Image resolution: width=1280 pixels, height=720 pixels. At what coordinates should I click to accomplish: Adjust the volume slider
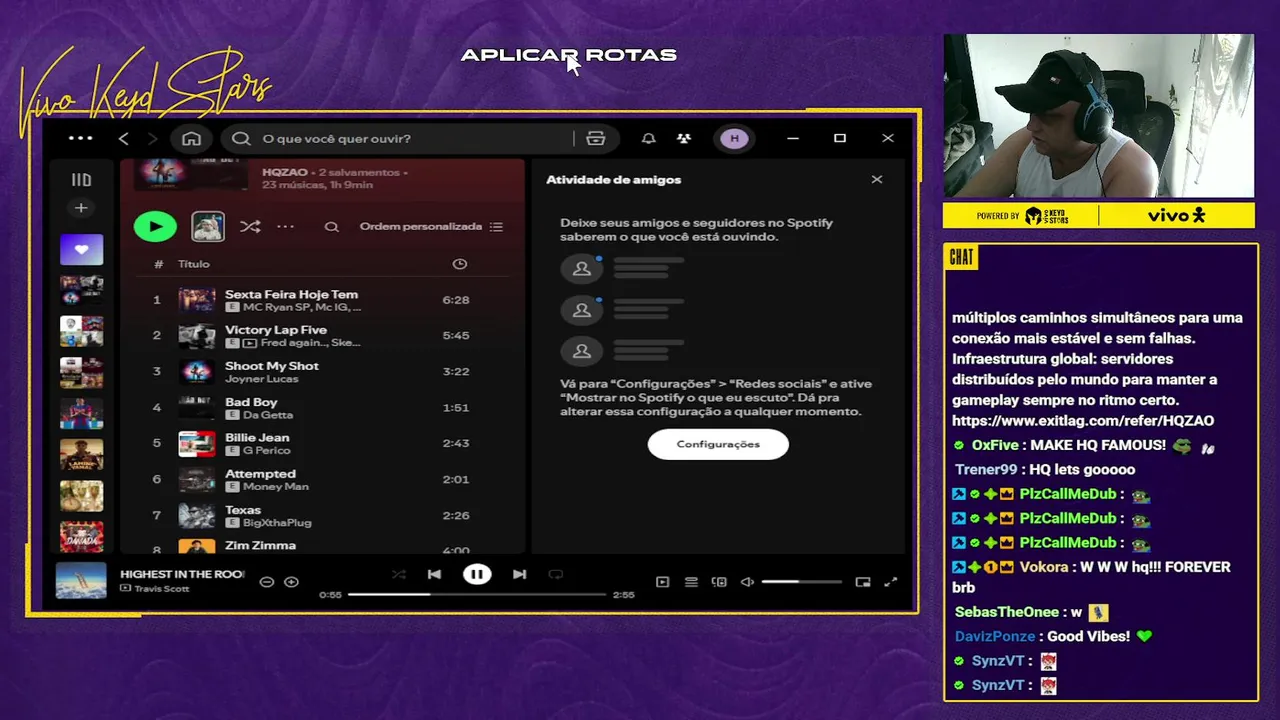pos(802,582)
